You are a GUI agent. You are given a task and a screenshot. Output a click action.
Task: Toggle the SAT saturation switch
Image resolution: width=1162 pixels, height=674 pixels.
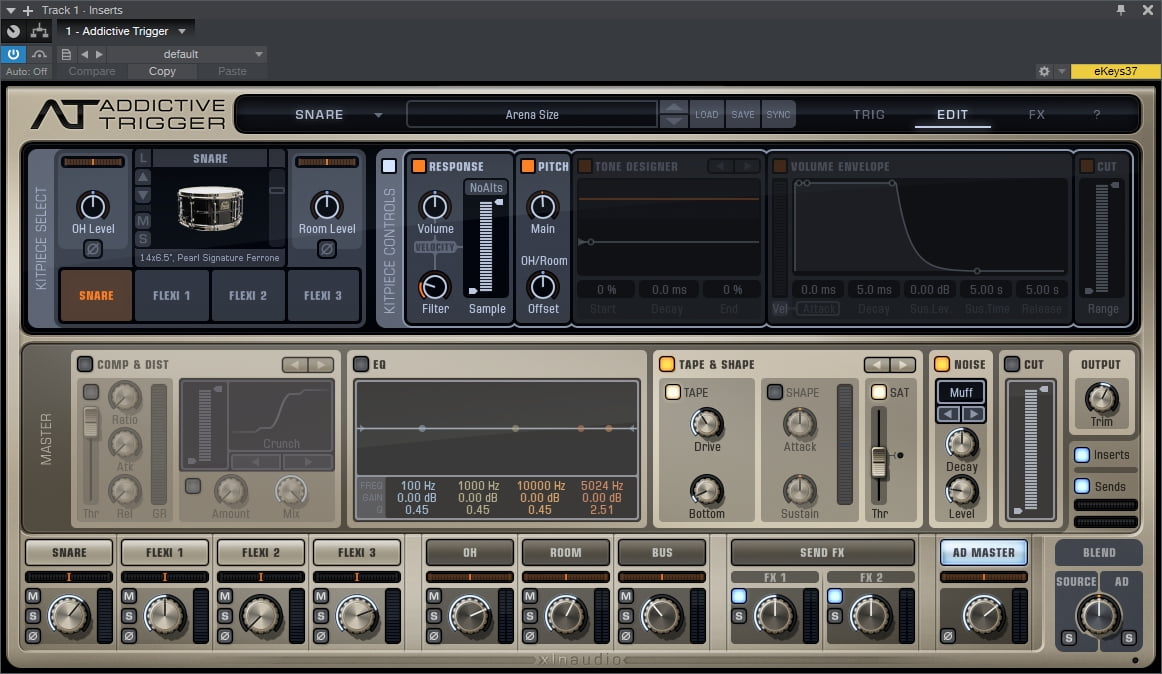[879, 392]
